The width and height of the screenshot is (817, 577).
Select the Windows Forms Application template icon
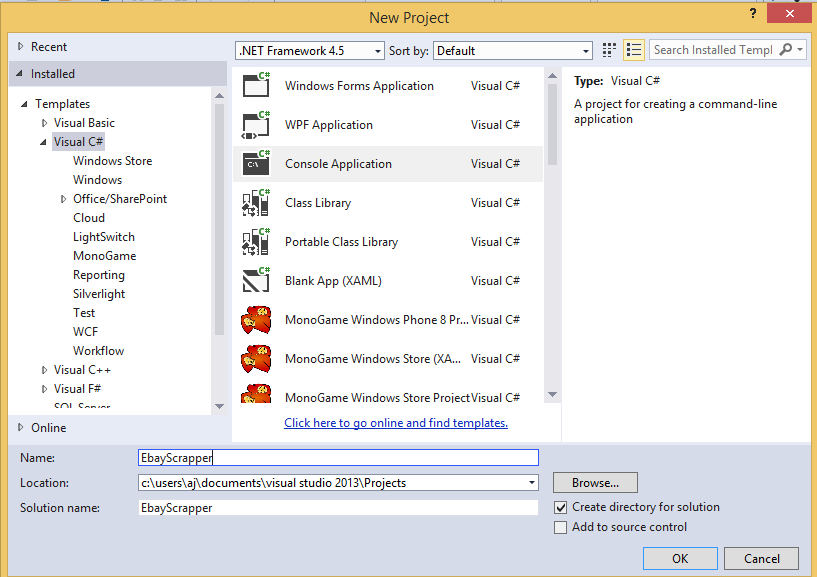[x=256, y=85]
